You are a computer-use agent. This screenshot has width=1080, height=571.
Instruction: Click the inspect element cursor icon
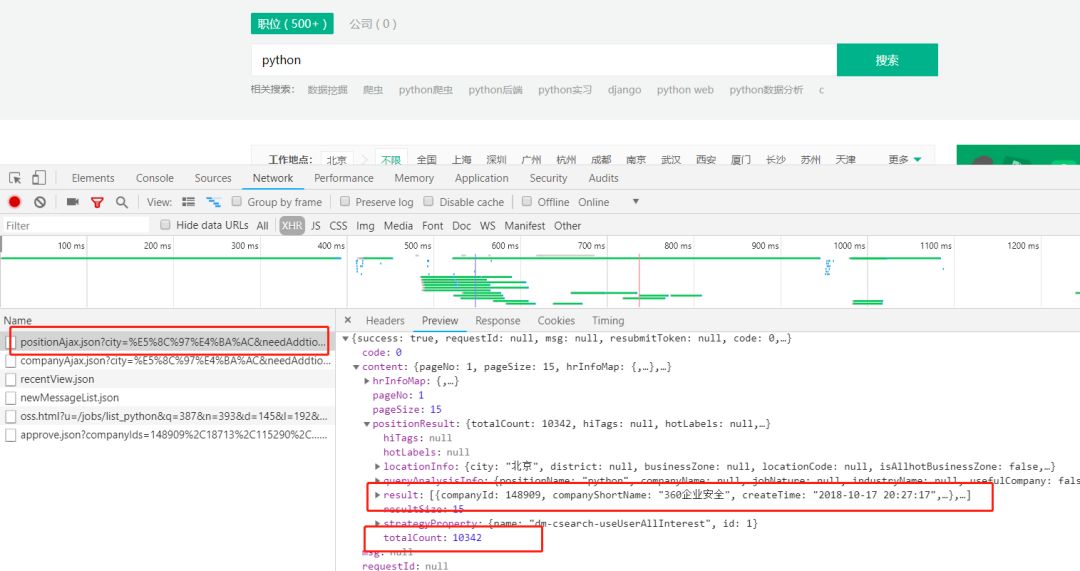(x=15, y=178)
